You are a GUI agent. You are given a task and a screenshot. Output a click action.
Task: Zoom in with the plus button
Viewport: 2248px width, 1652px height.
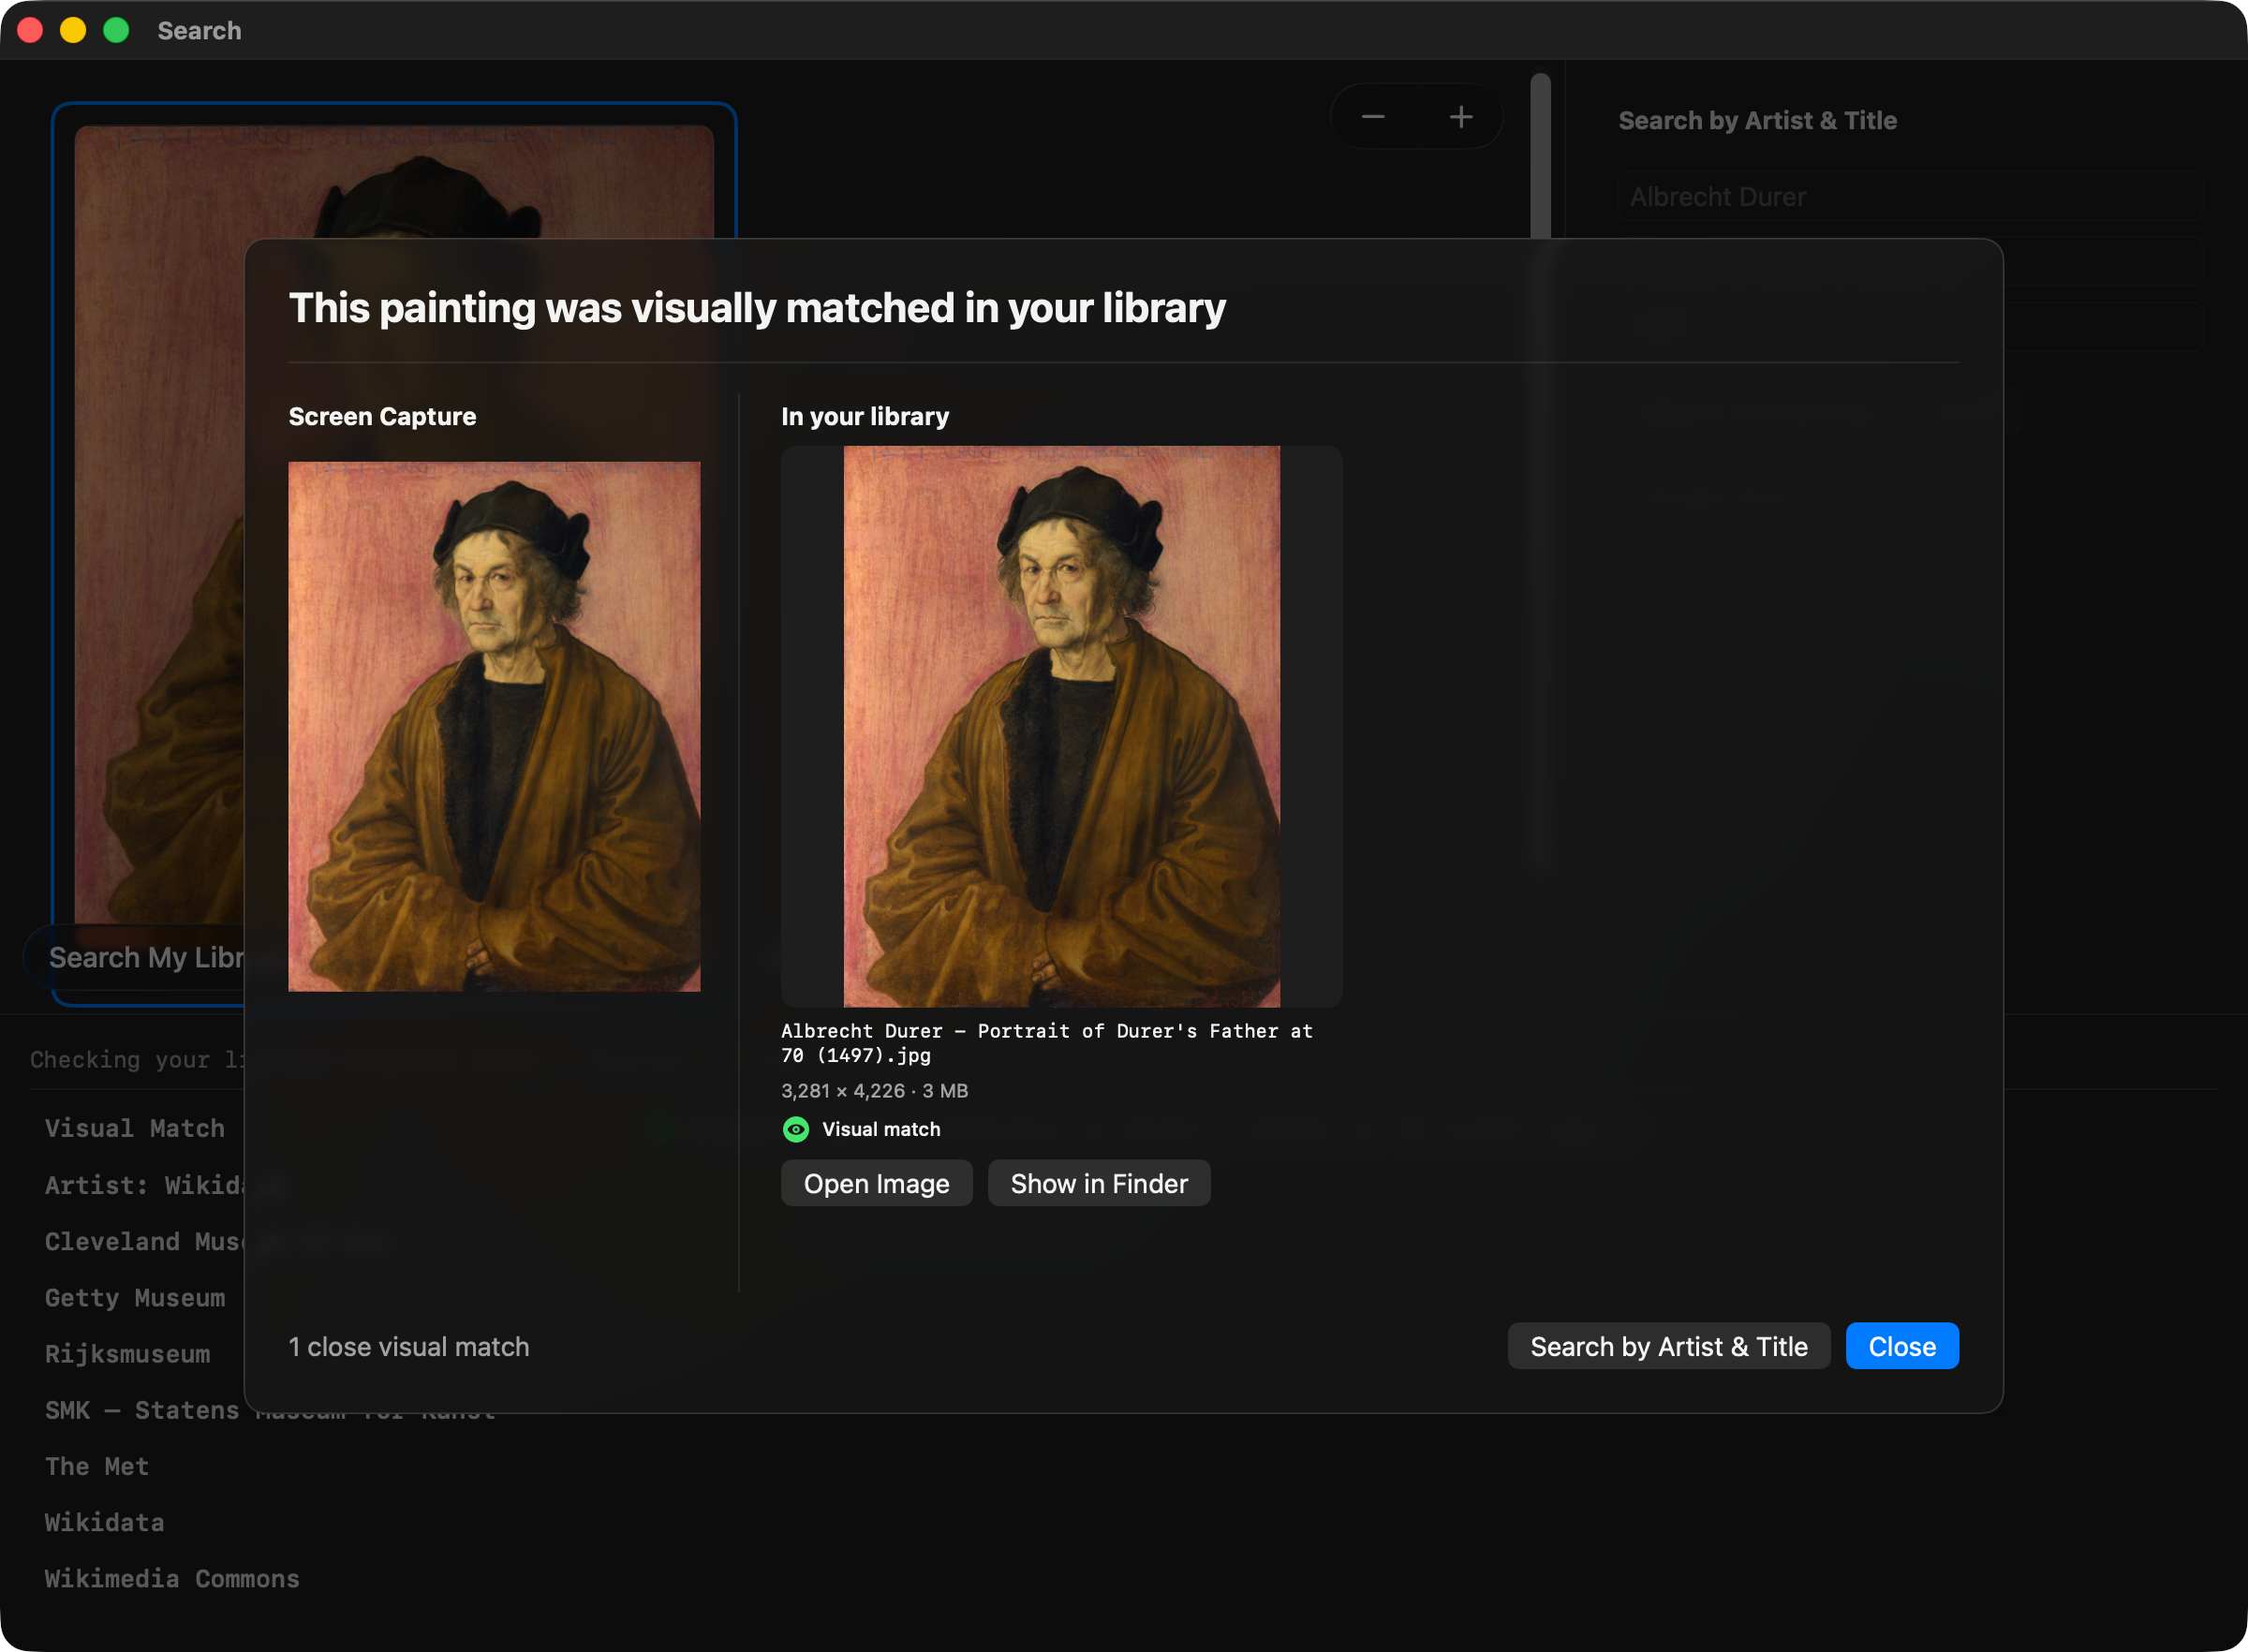click(x=1460, y=117)
